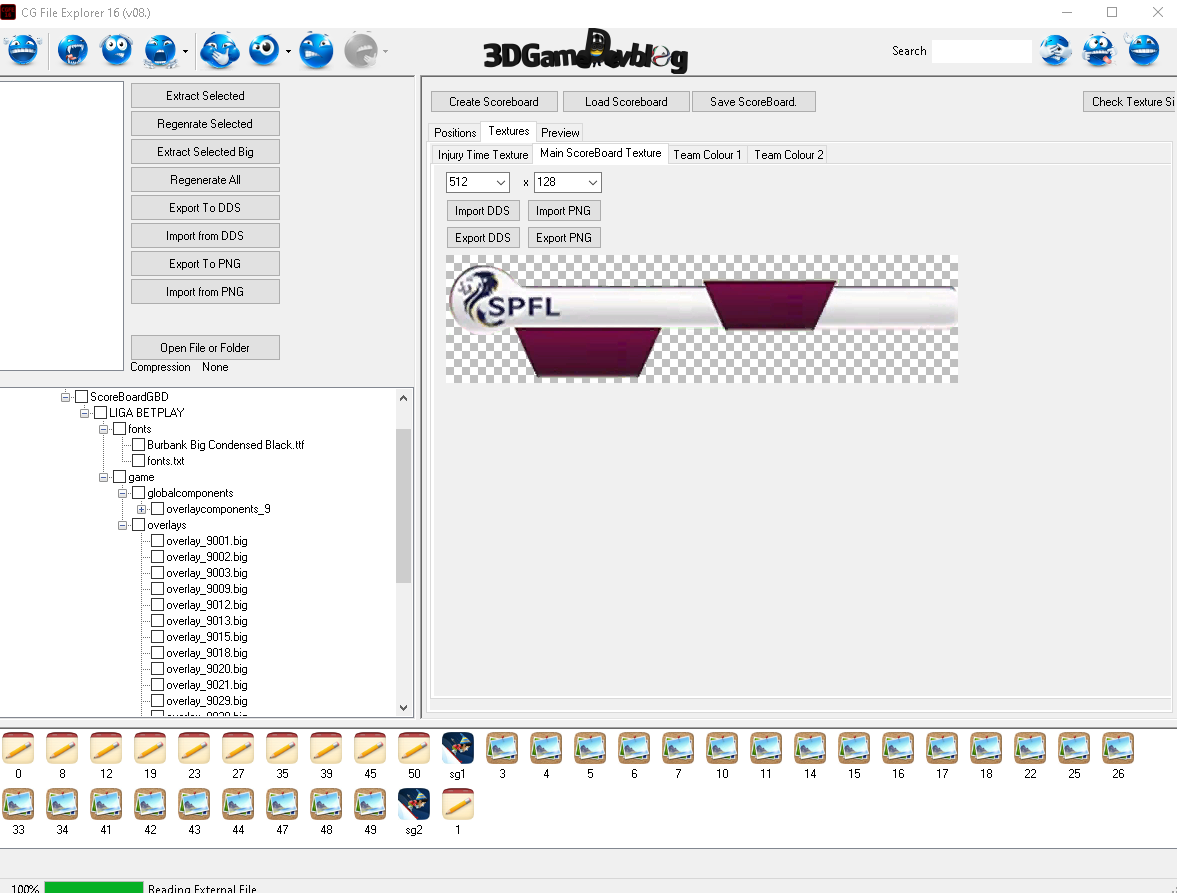Switch to the Textures tab

click(509, 131)
